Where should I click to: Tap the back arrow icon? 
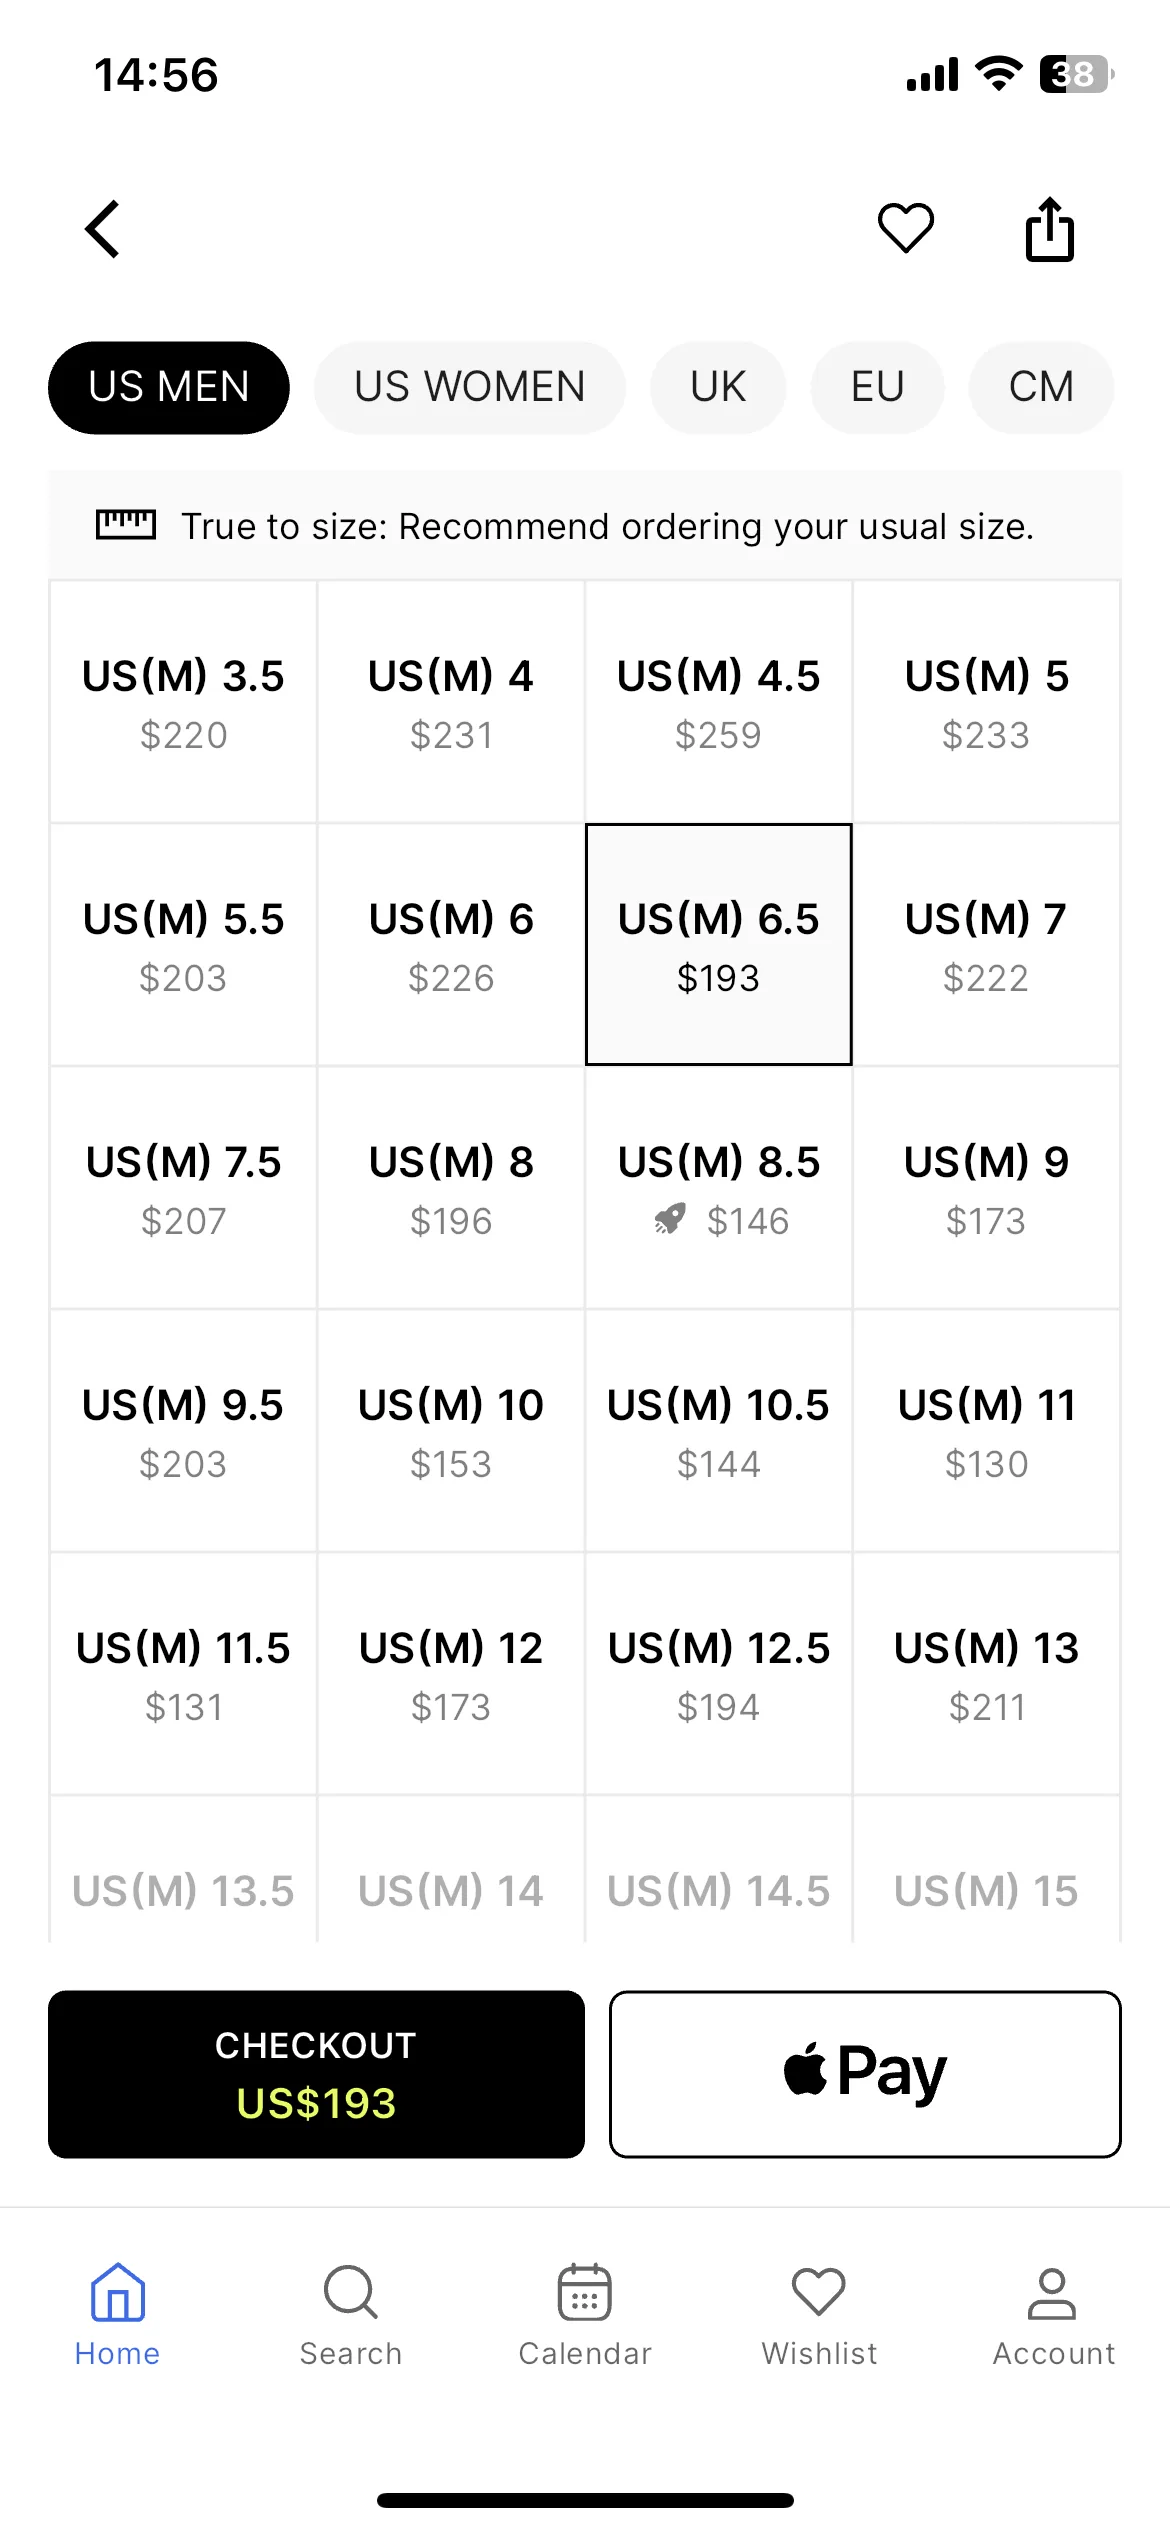[102, 229]
